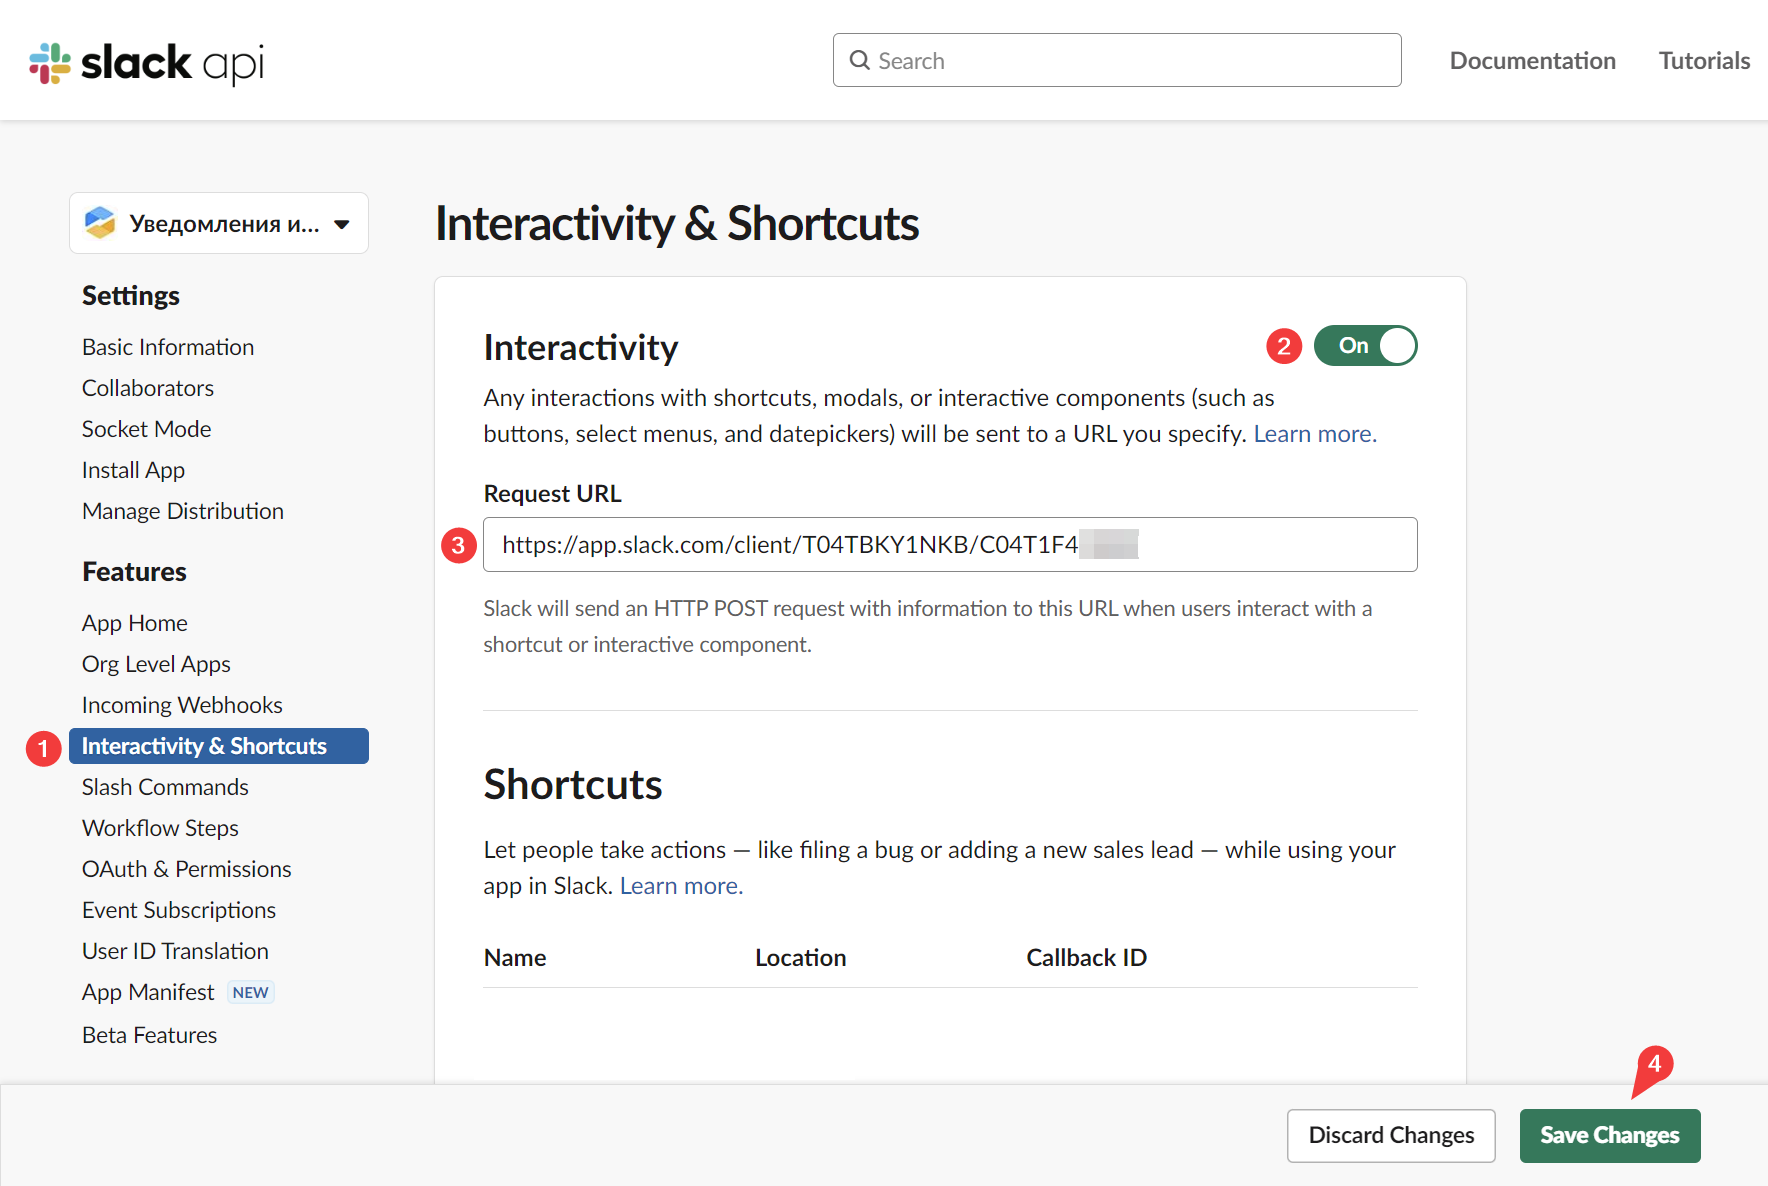The image size is (1768, 1186).
Task: Turn off the Interactivity toggle
Action: 1365,346
